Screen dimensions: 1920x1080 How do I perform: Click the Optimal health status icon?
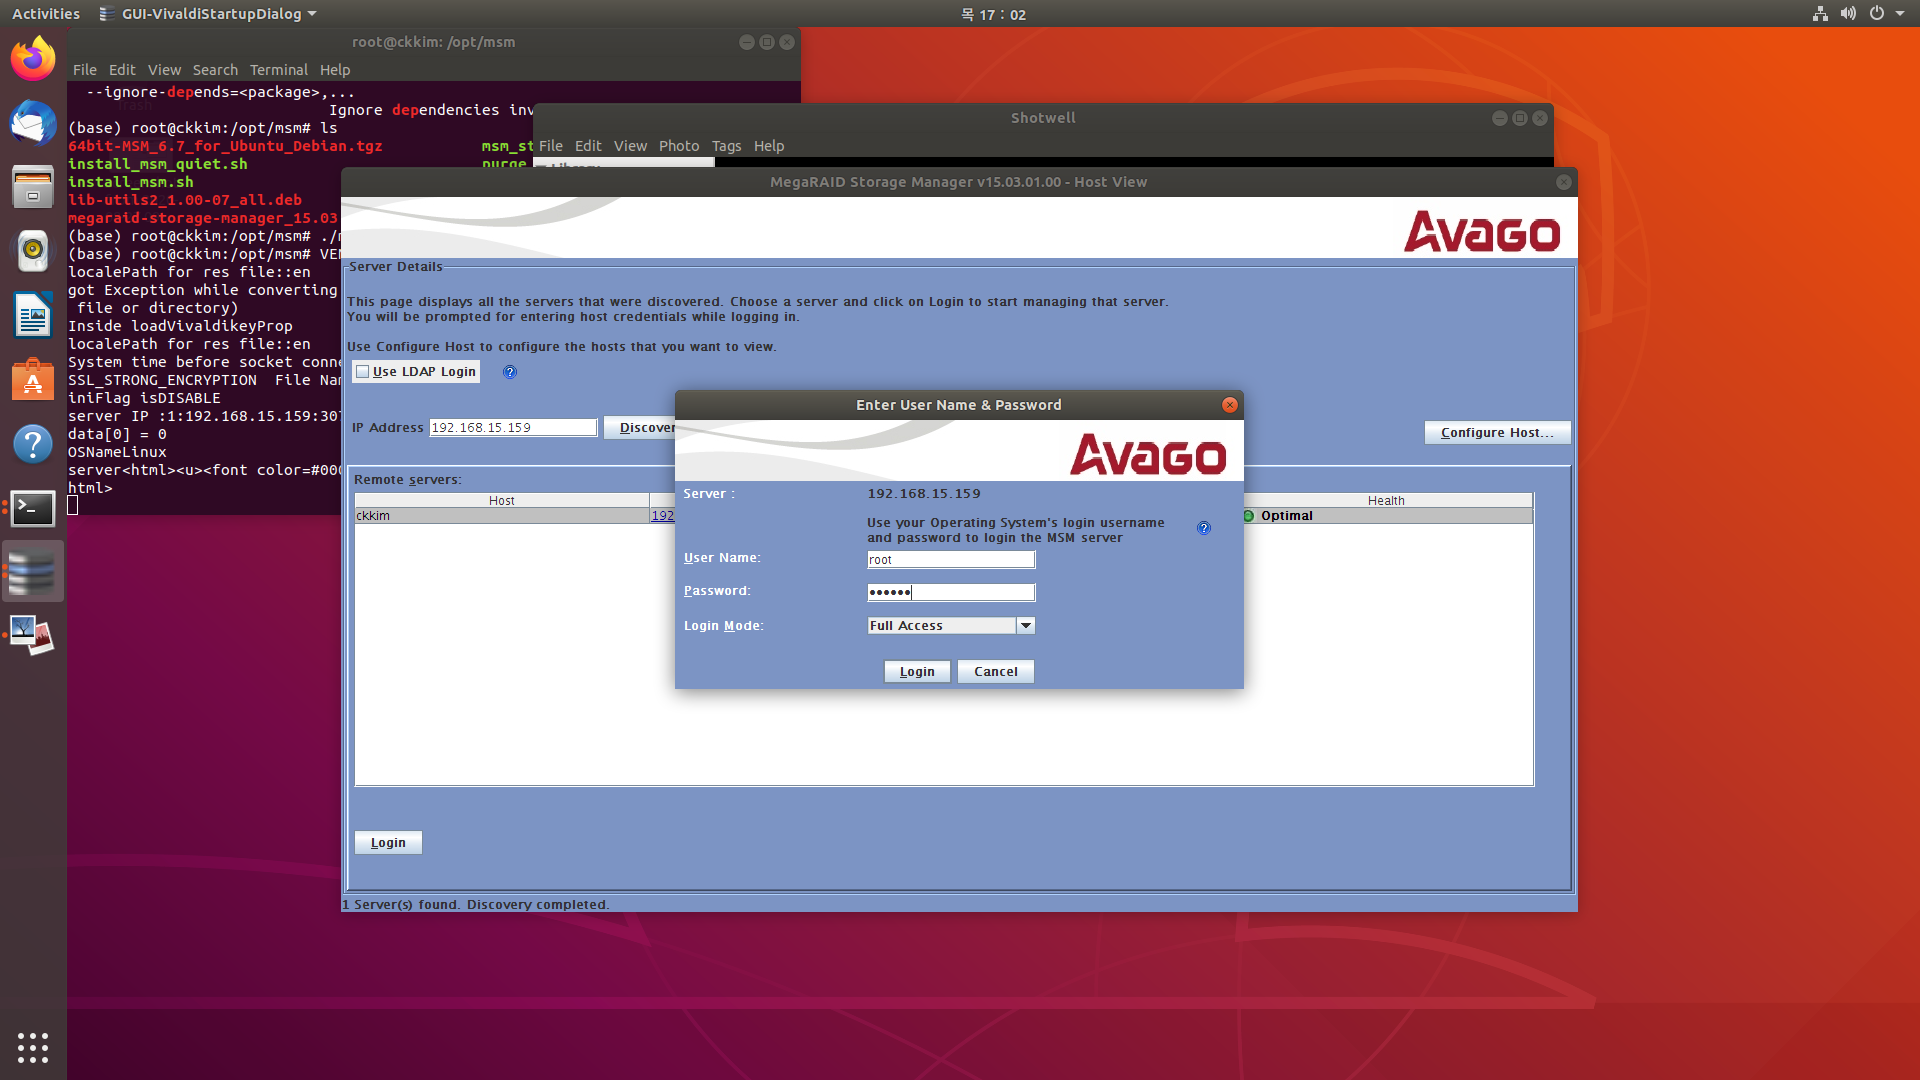tap(1248, 516)
